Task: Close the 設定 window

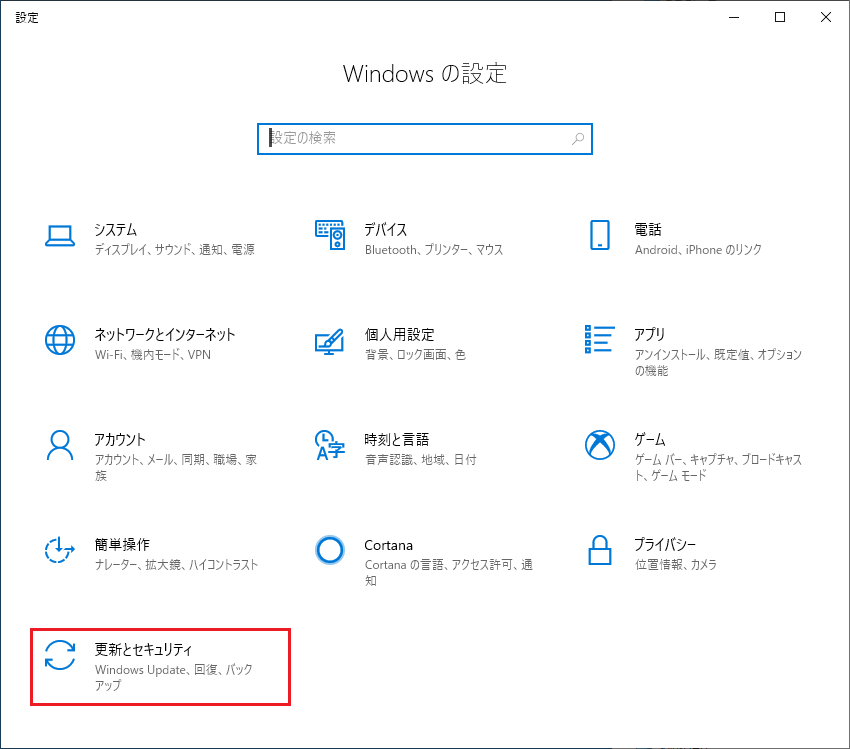Action: (826, 17)
